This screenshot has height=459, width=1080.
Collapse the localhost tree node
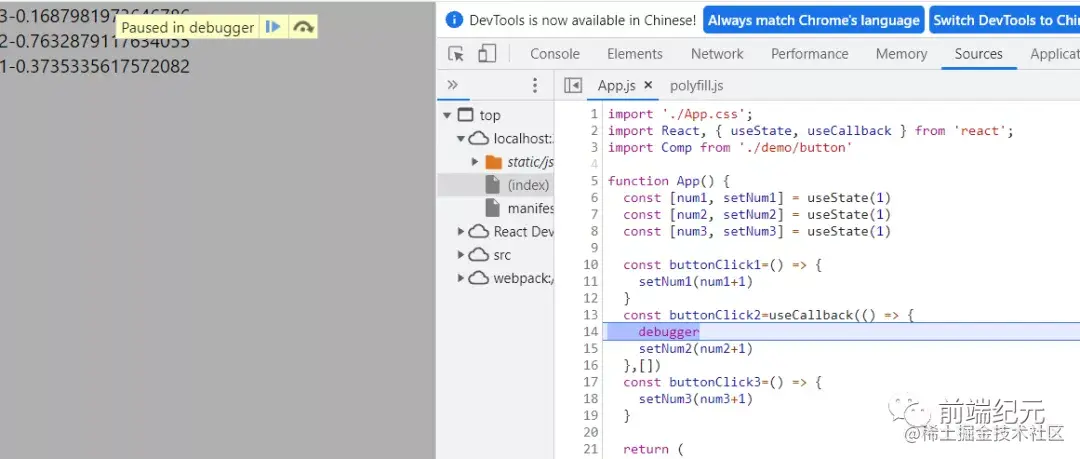[461, 139]
